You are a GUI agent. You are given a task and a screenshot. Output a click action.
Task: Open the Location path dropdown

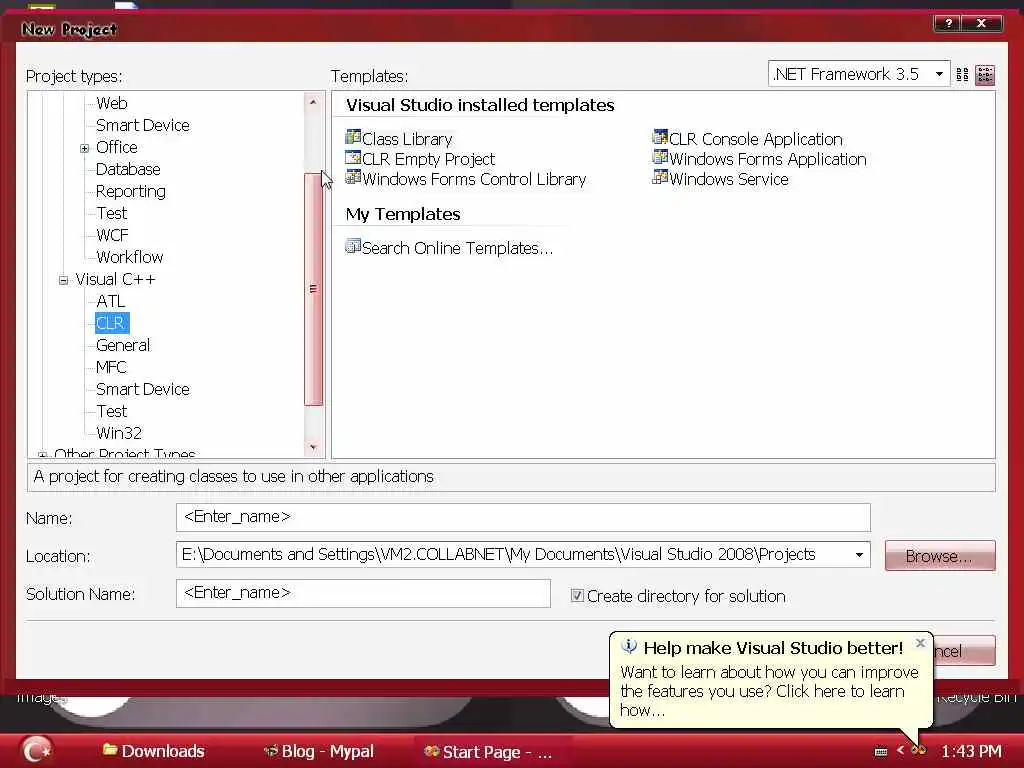click(859, 554)
